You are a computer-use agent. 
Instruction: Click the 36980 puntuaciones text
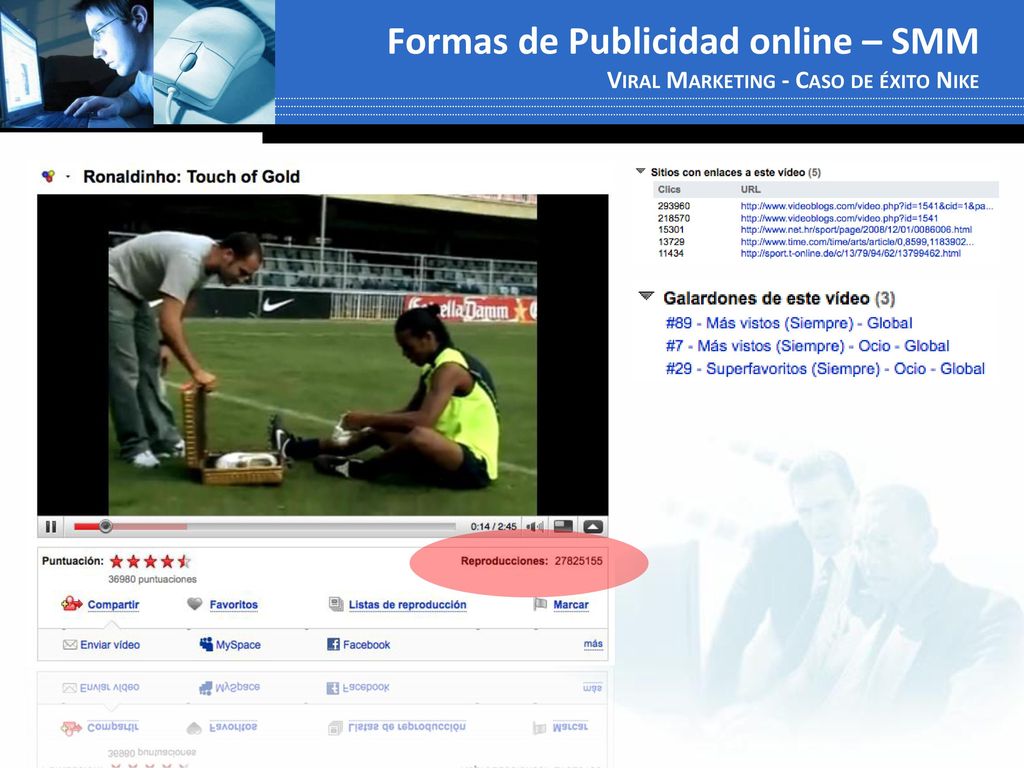pyautogui.click(x=152, y=579)
